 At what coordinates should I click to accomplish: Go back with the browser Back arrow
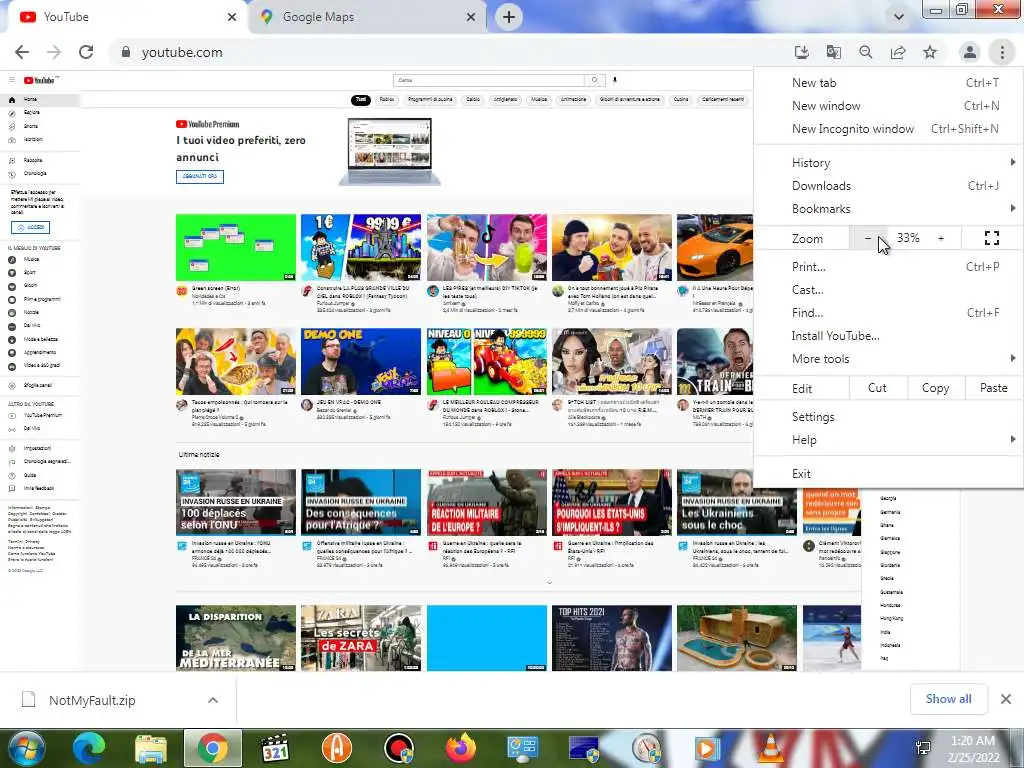pos(22,52)
